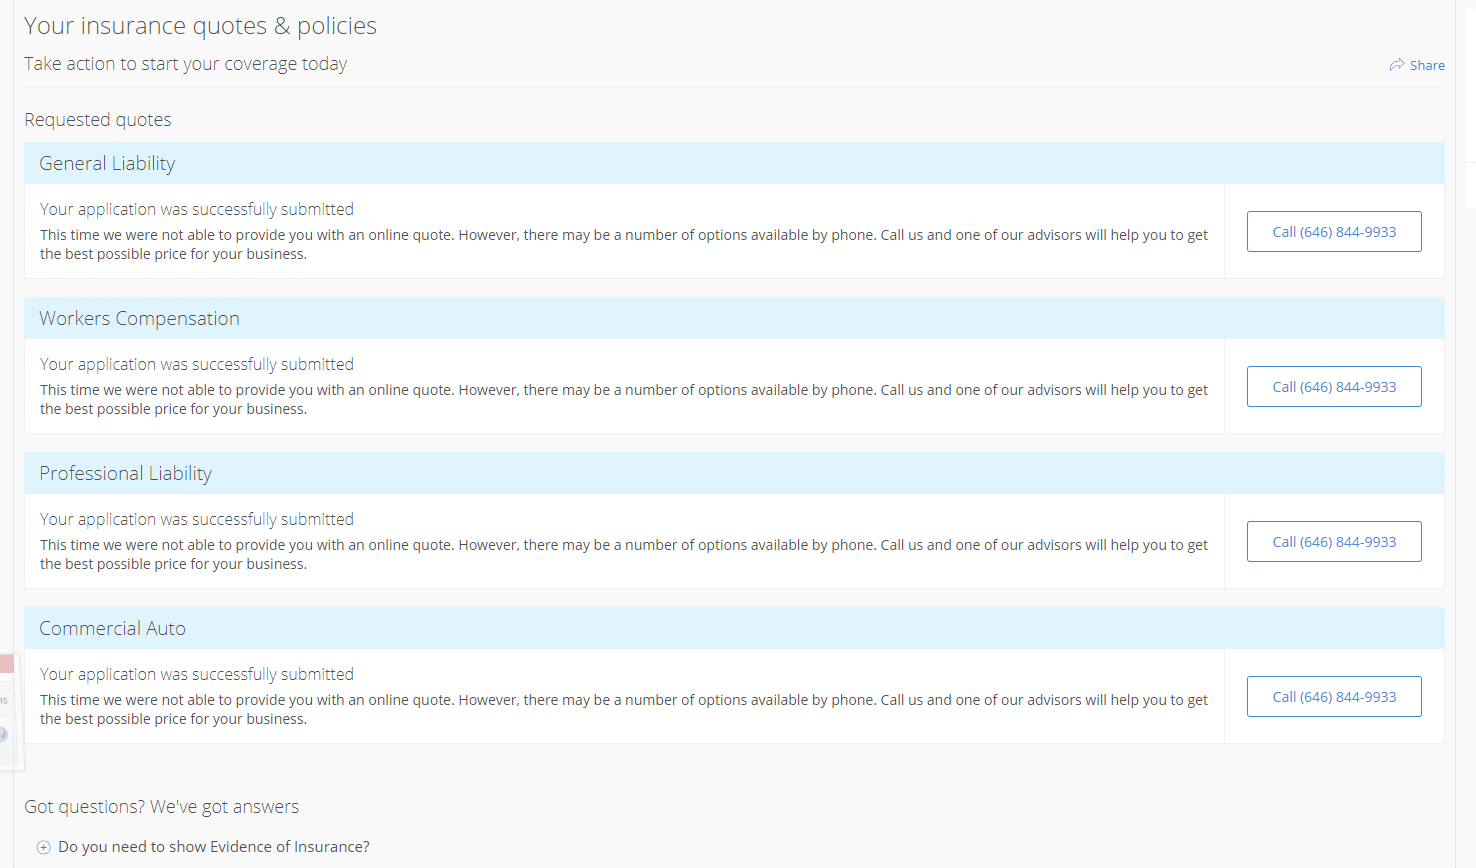Click the "Requested quotes" heading
Viewport: 1476px width, 868px height.
(x=98, y=120)
